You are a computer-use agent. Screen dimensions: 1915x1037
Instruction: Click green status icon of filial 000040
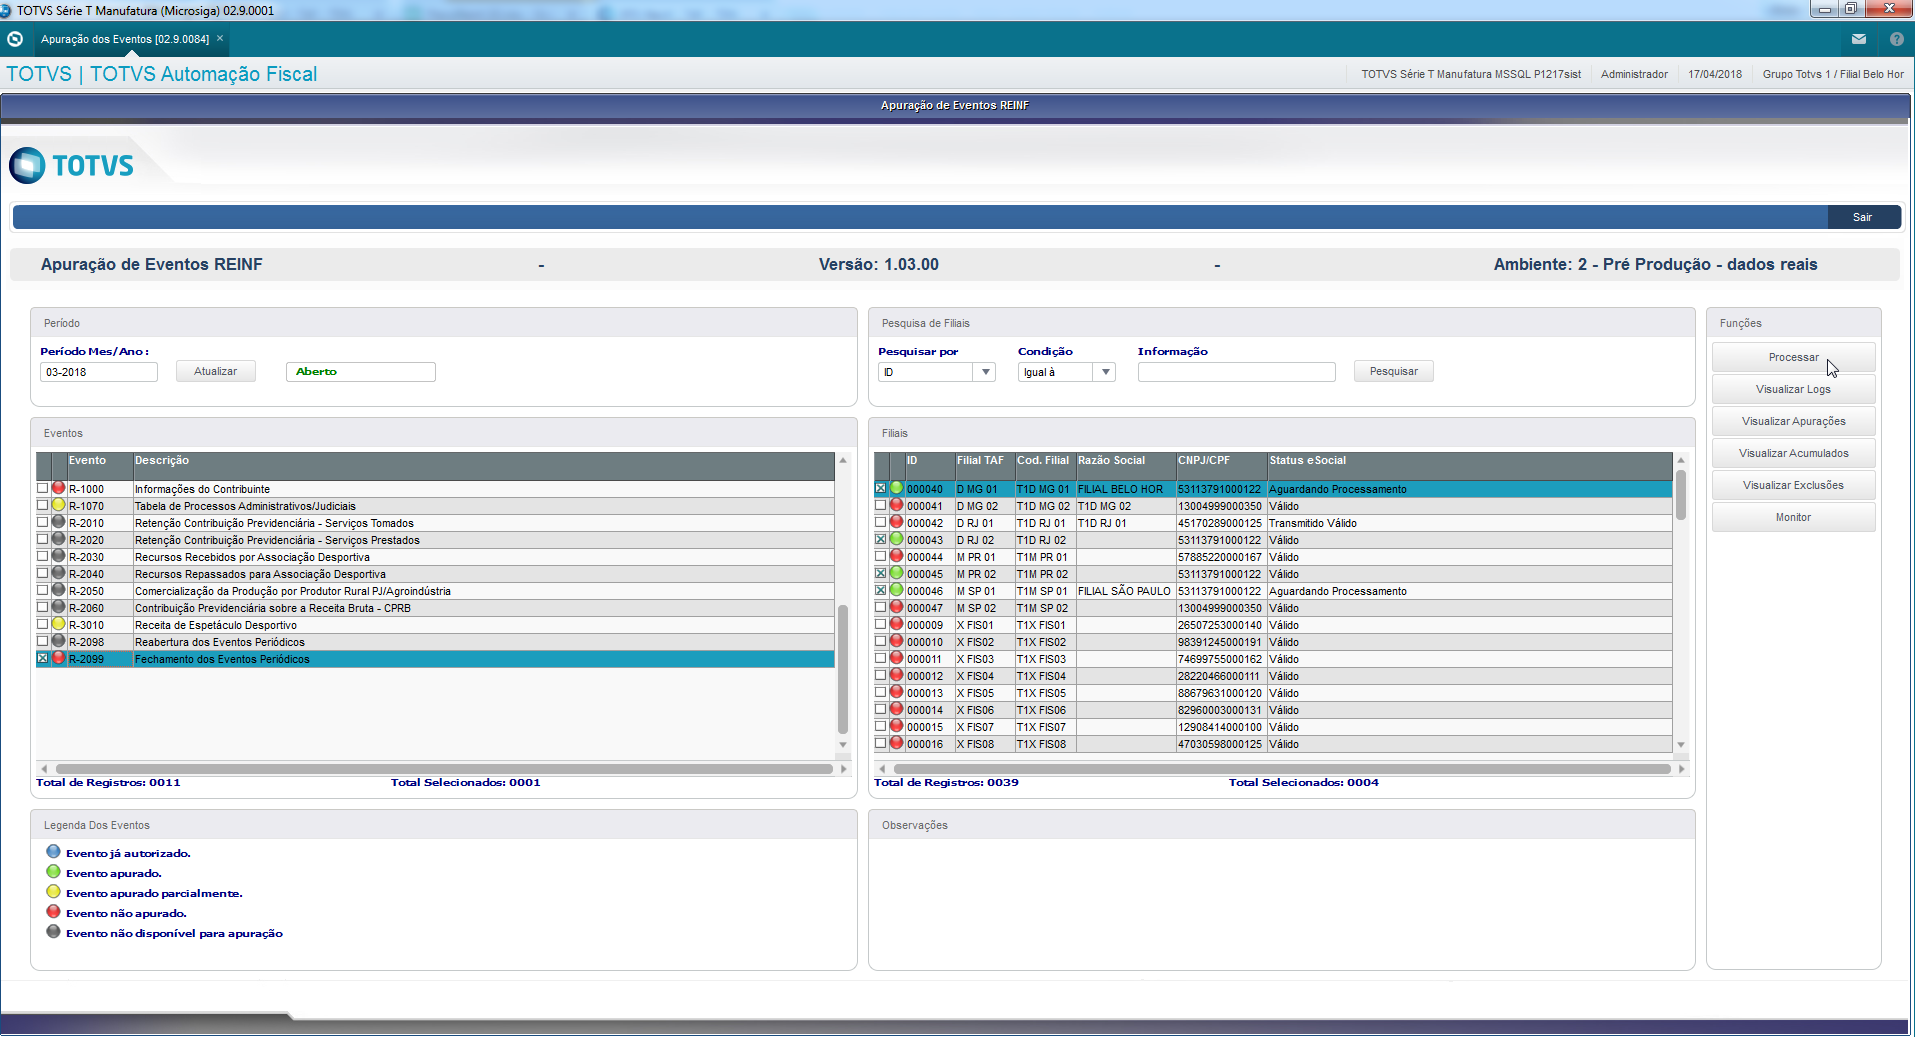point(897,488)
